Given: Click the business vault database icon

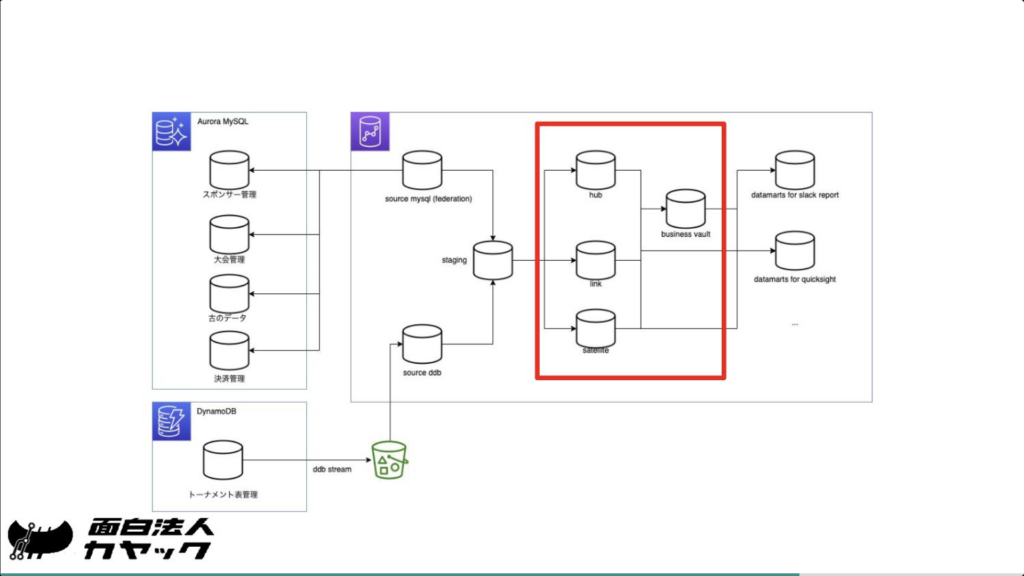Looking at the screenshot, I should pos(685,209).
